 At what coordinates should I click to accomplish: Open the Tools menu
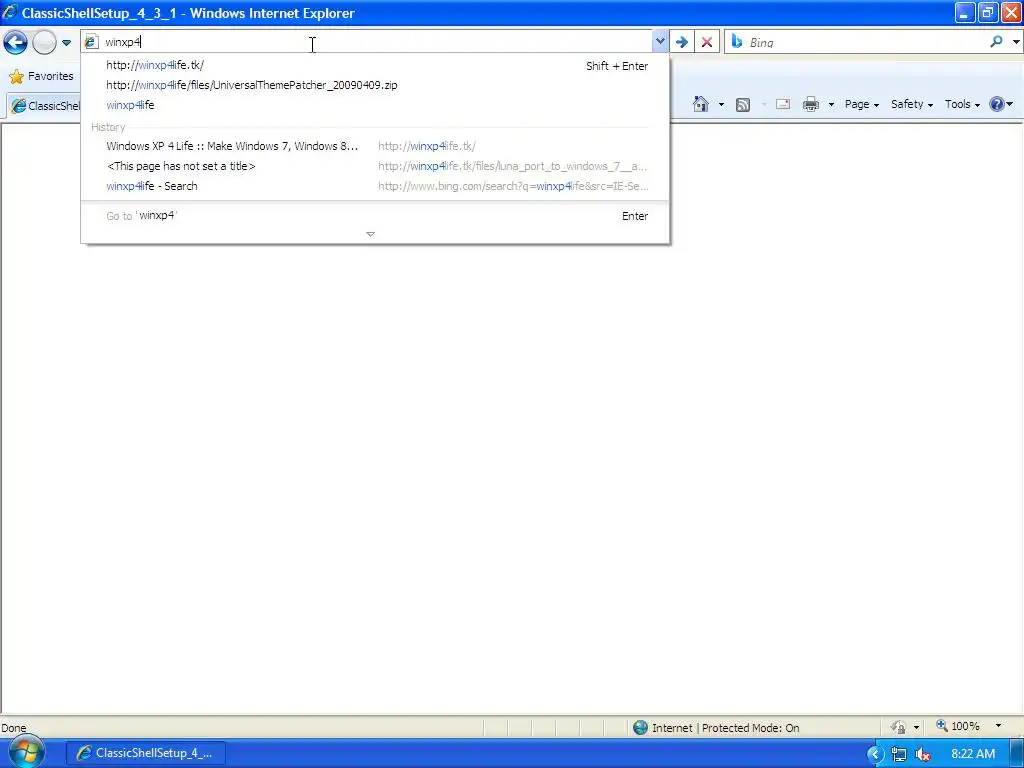pos(962,104)
